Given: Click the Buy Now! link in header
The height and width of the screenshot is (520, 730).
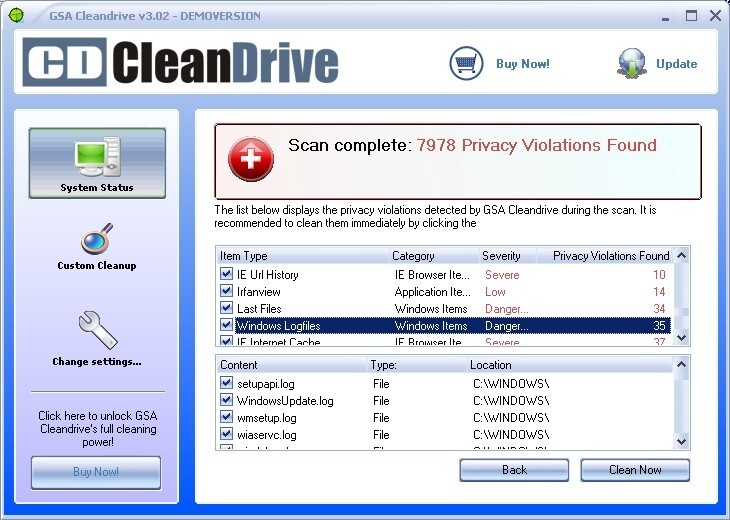Looking at the screenshot, I should point(523,63).
